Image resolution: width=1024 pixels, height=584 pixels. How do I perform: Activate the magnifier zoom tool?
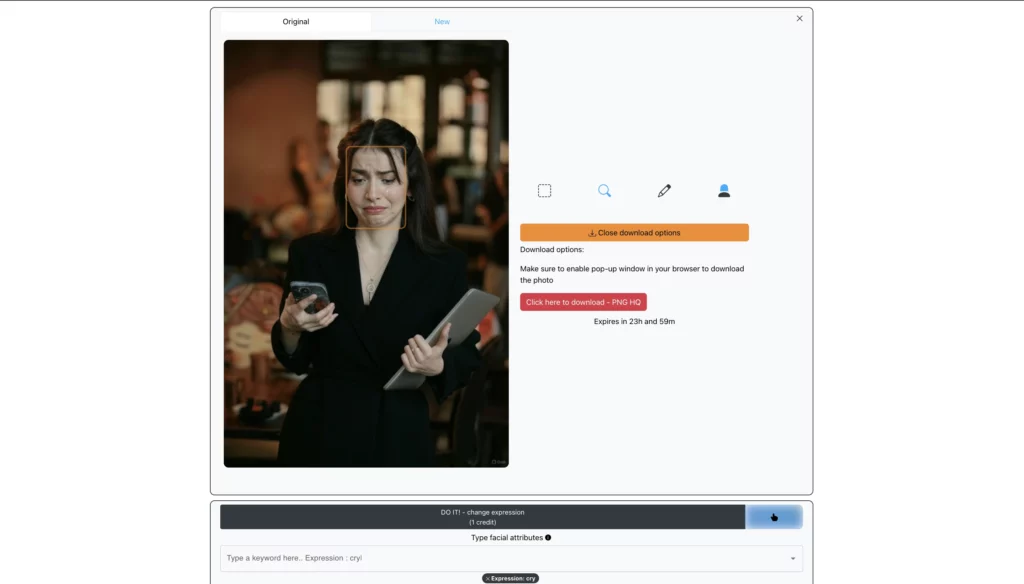604,190
